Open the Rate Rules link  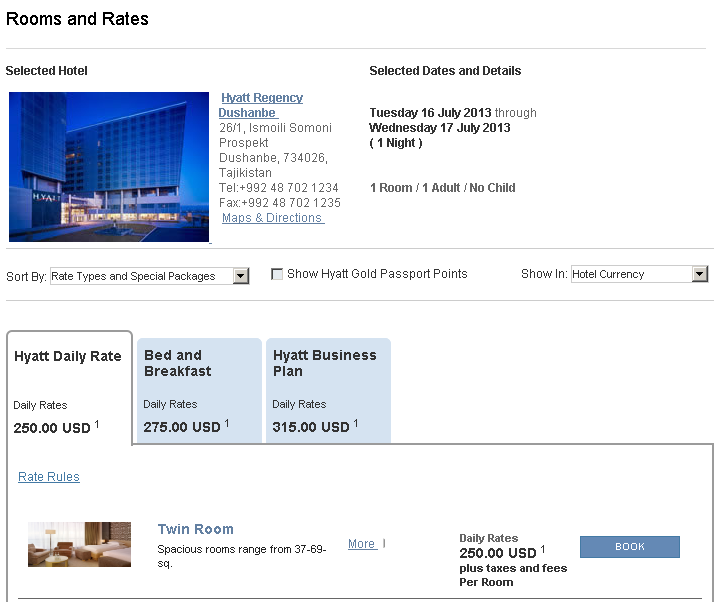tap(49, 477)
